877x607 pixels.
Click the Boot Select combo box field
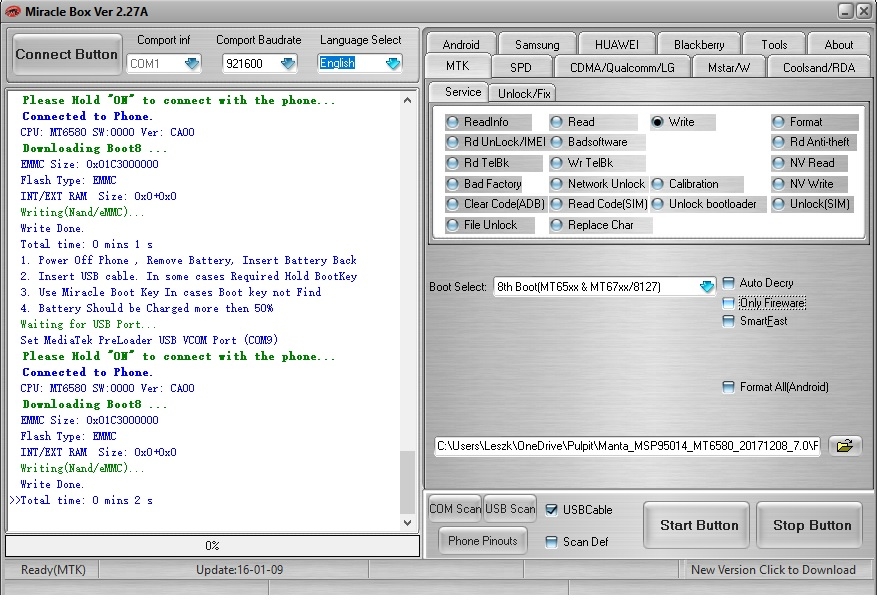tap(605, 286)
